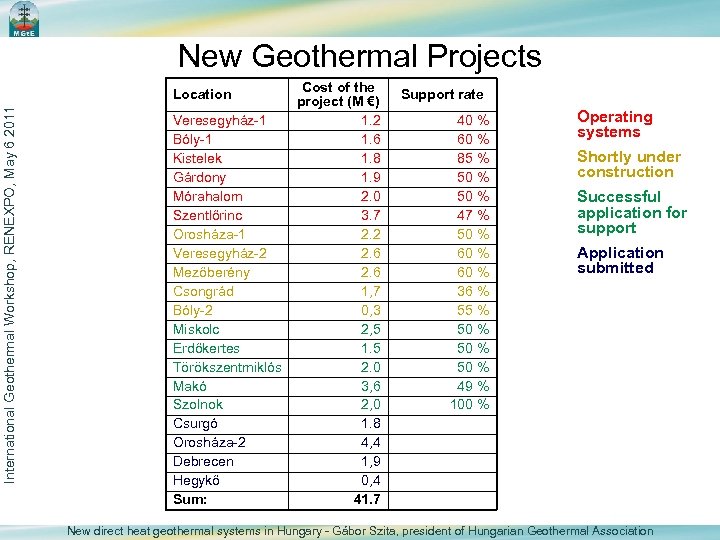Click Csongrád's 1,7 cost value

371,292
